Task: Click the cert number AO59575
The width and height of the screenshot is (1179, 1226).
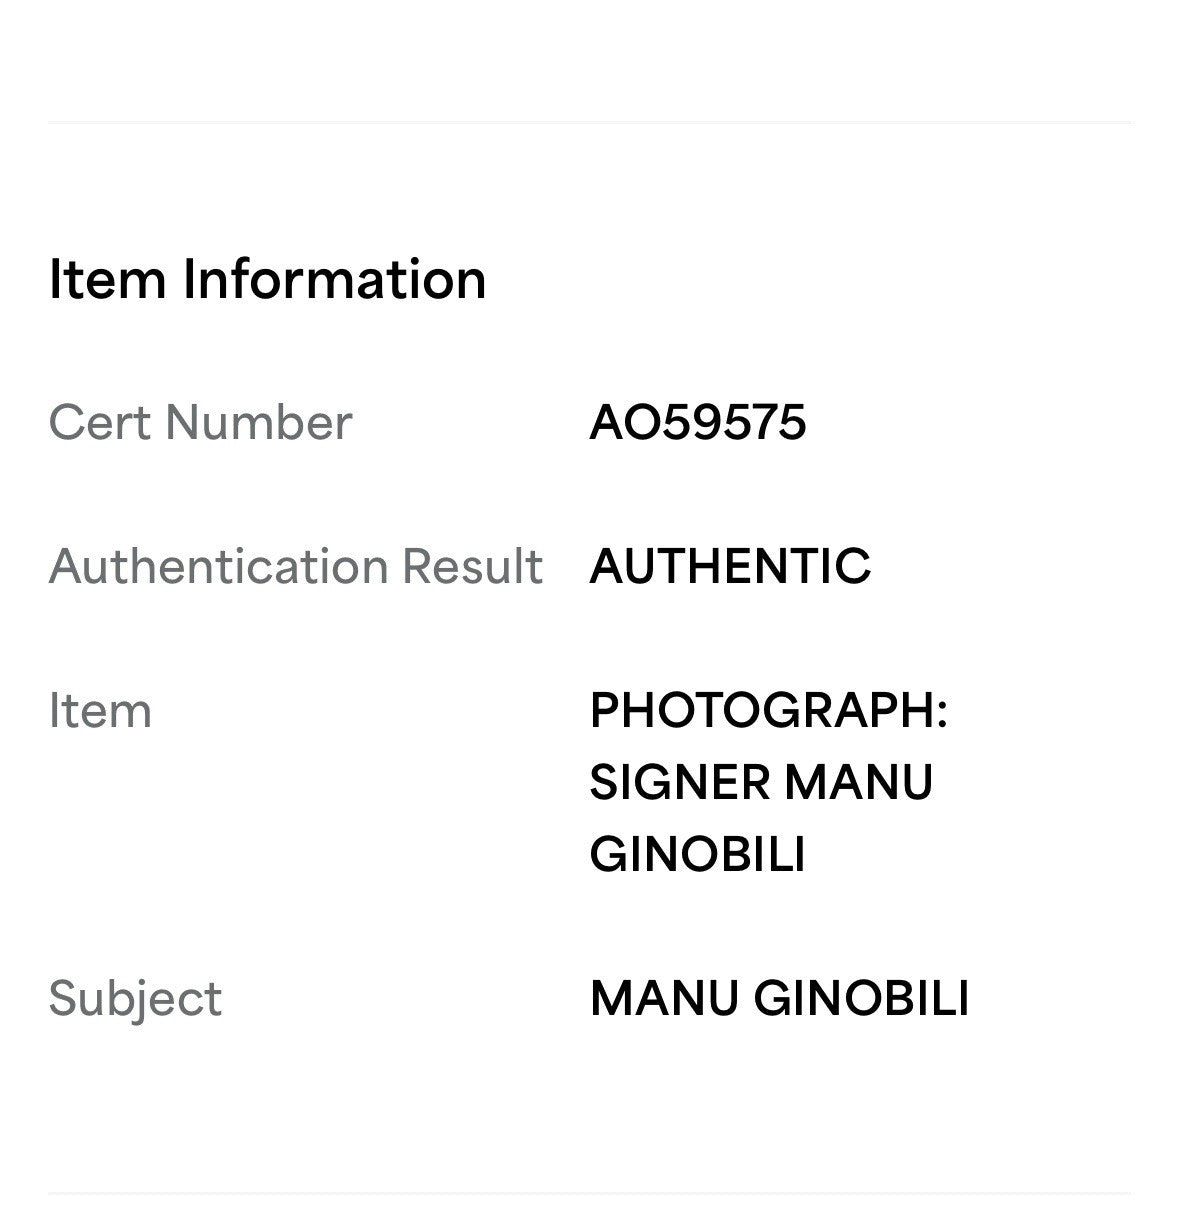Action: (698, 422)
